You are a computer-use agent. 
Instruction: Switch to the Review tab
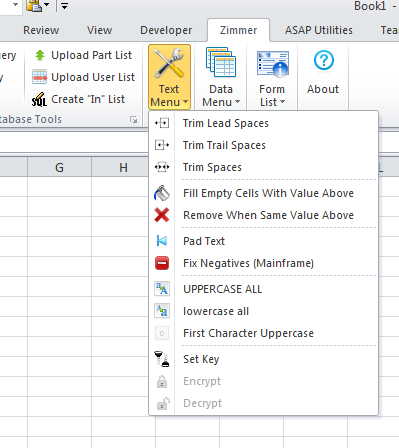tap(41, 30)
